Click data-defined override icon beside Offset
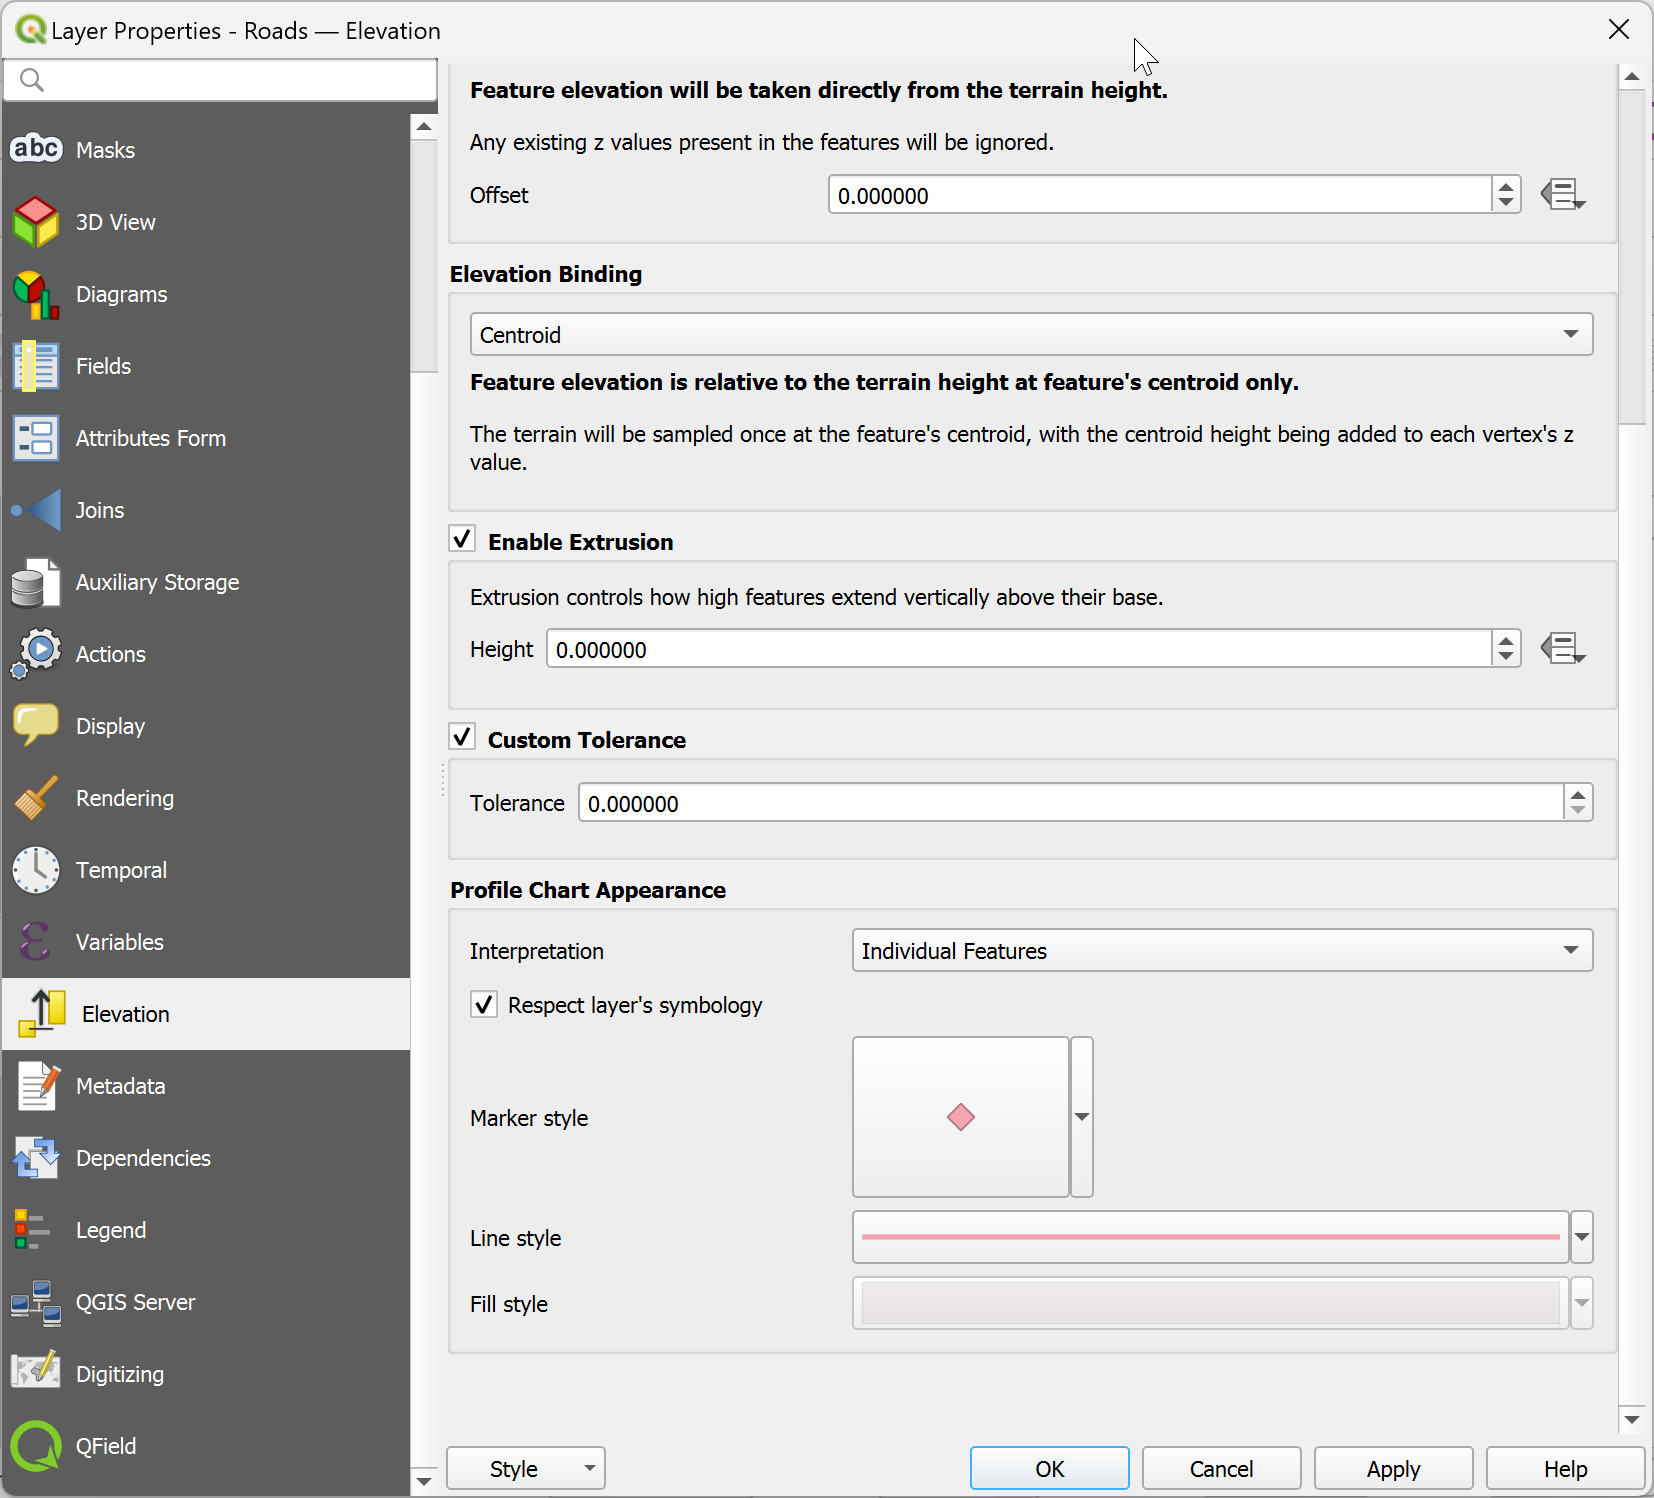Screen dimensions: 1654x1498 pyautogui.click(x=1562, y=195)
